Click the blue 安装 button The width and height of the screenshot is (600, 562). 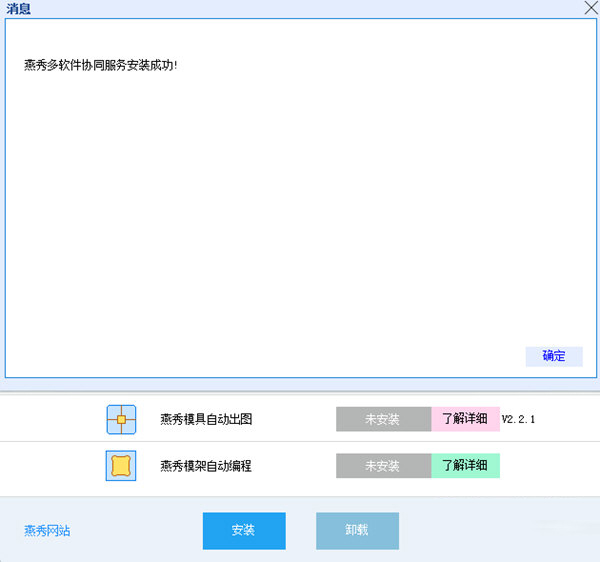[244, 531]
